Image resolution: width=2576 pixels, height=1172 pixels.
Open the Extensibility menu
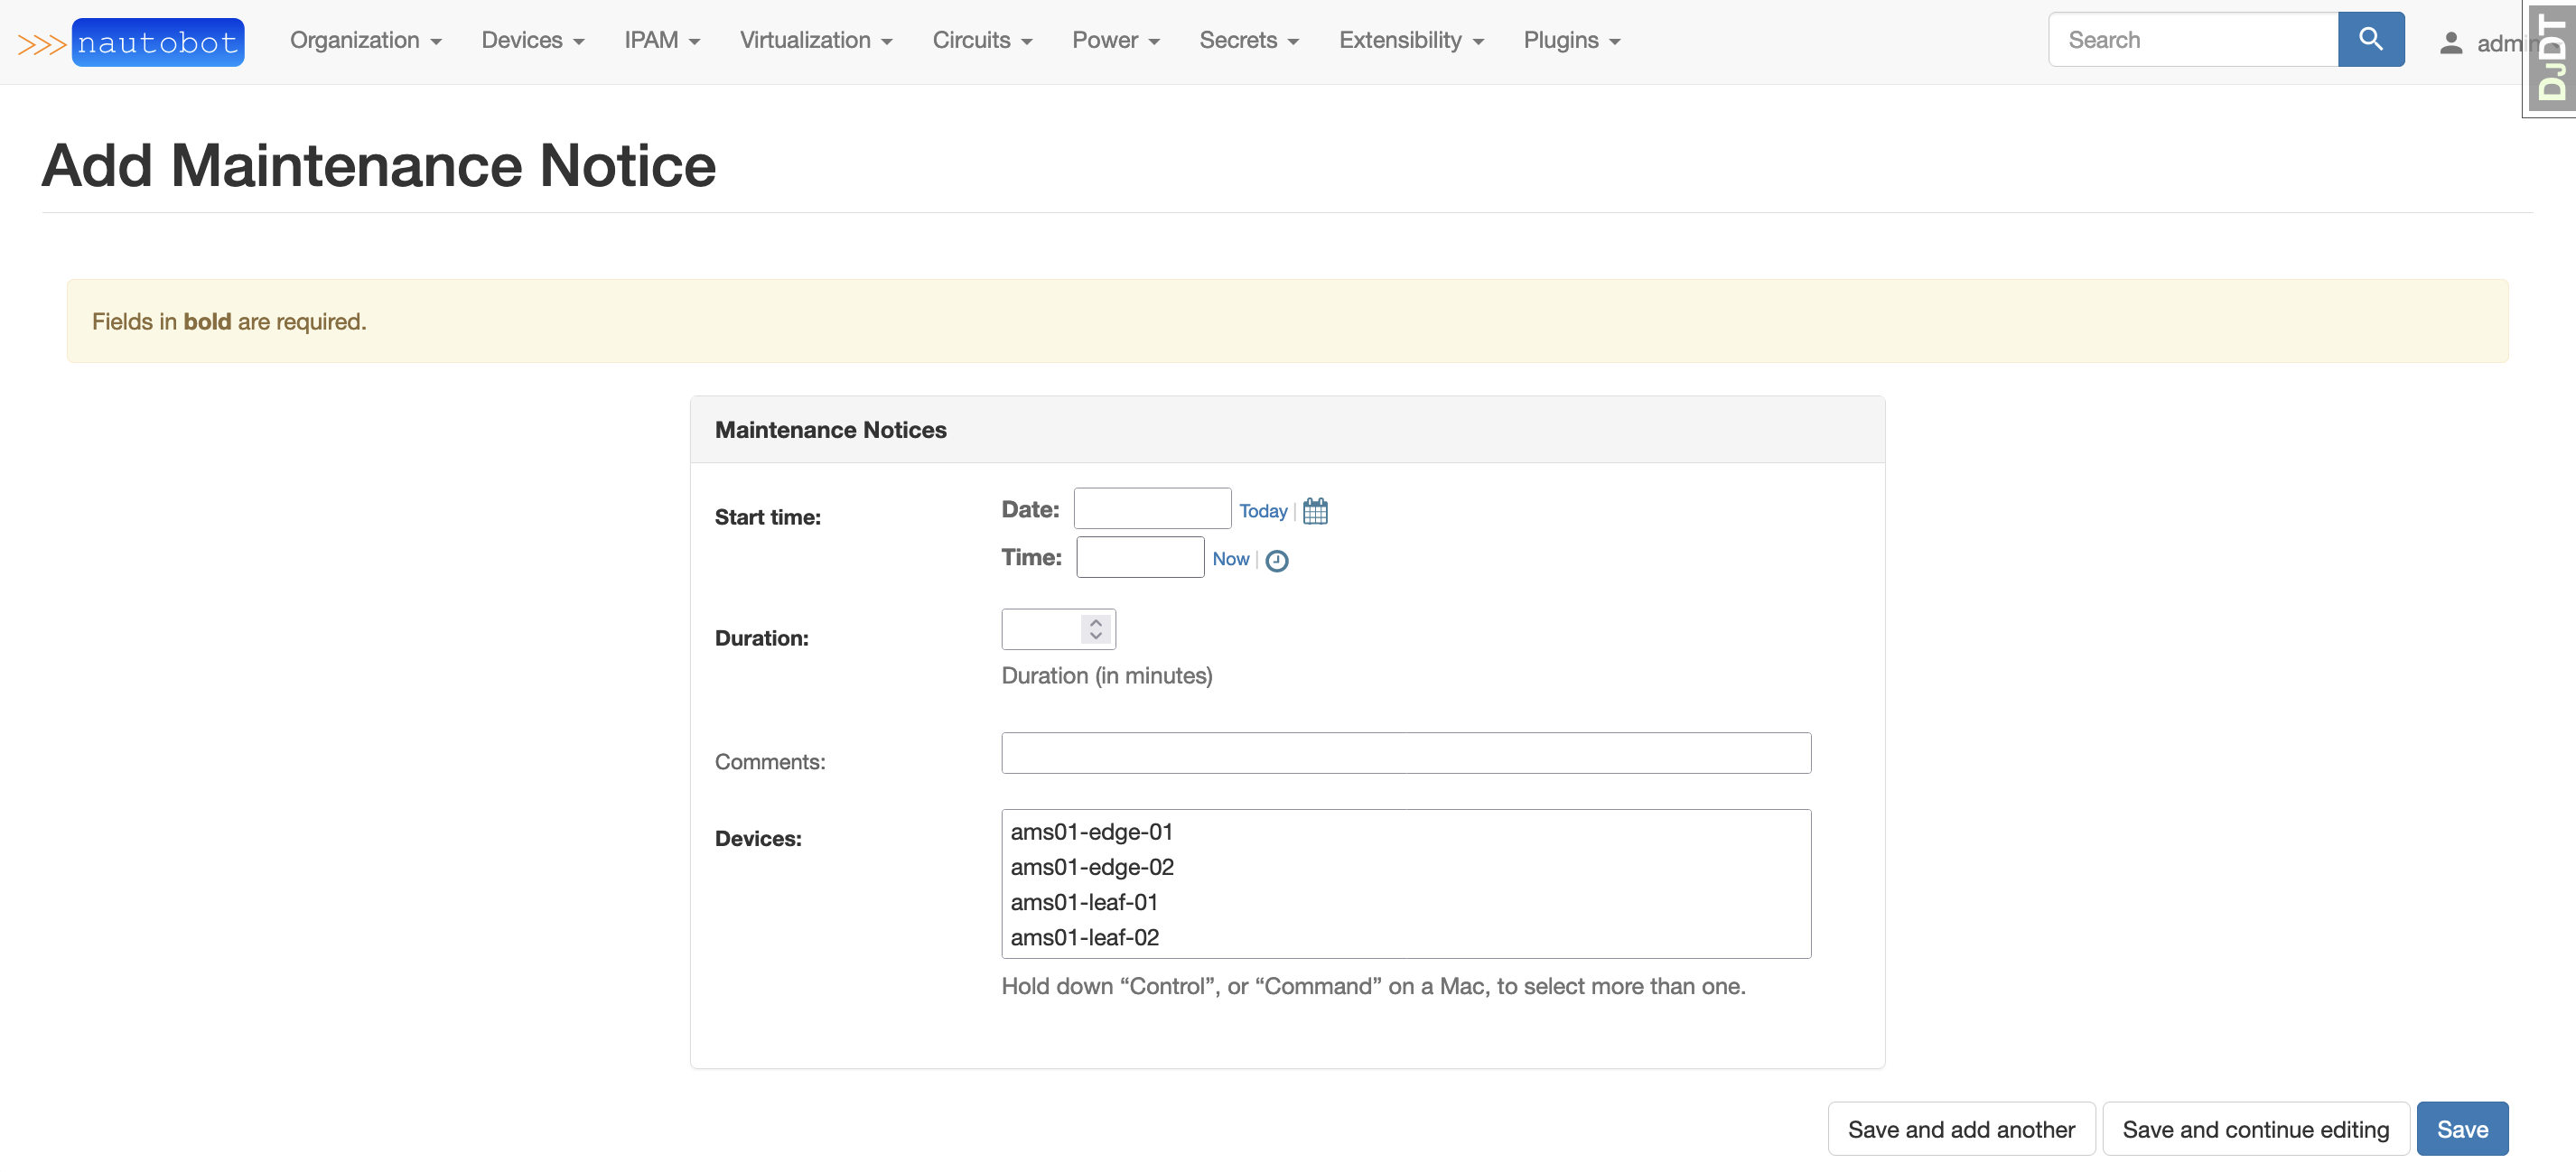point(1411,40)
